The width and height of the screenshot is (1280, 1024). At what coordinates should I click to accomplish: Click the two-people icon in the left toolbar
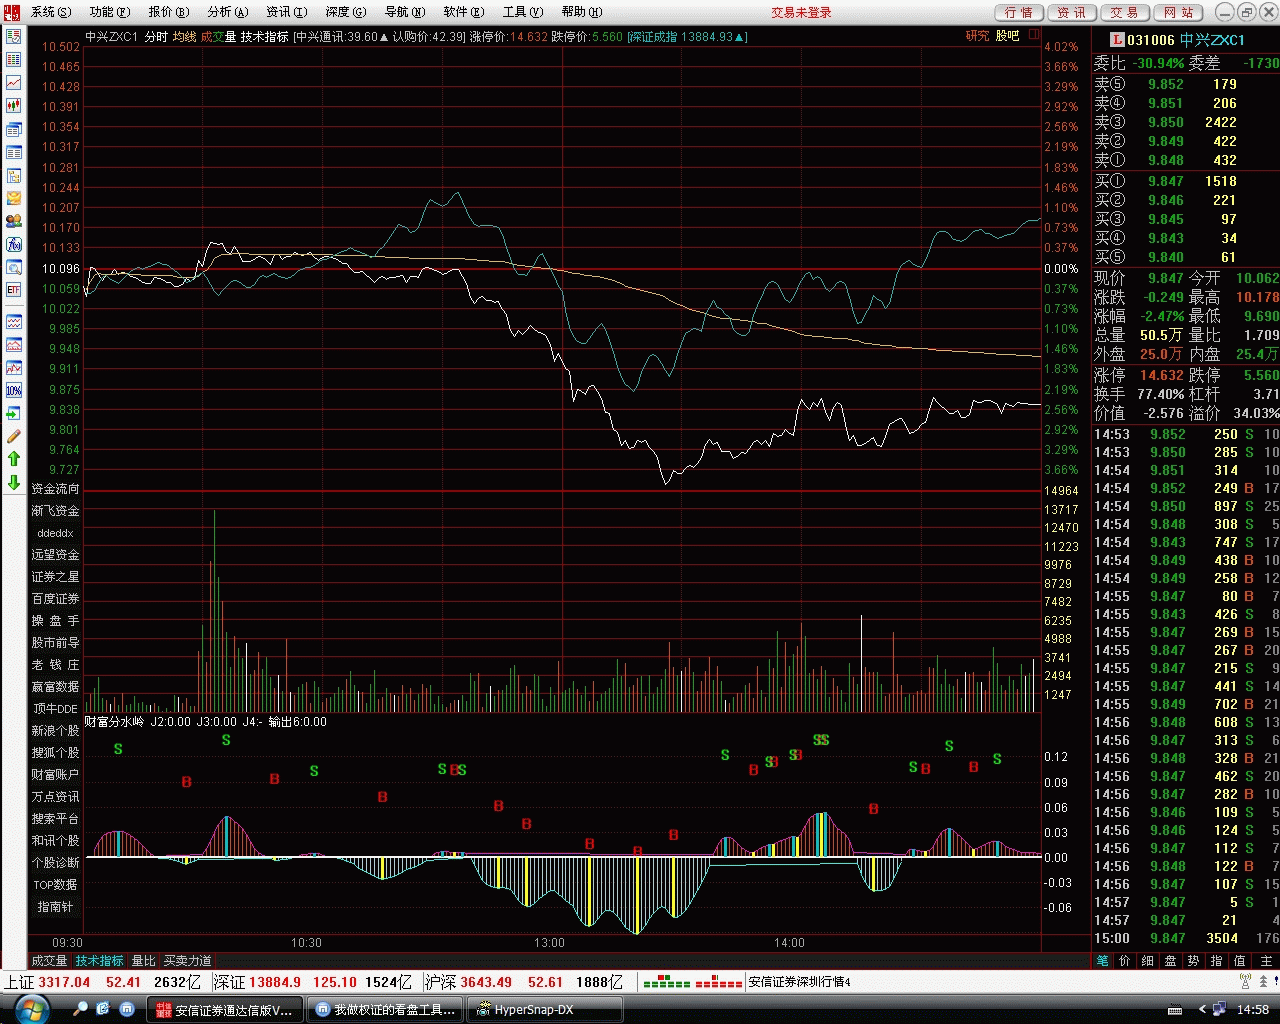pyautogui.click(x=14, y=221)
